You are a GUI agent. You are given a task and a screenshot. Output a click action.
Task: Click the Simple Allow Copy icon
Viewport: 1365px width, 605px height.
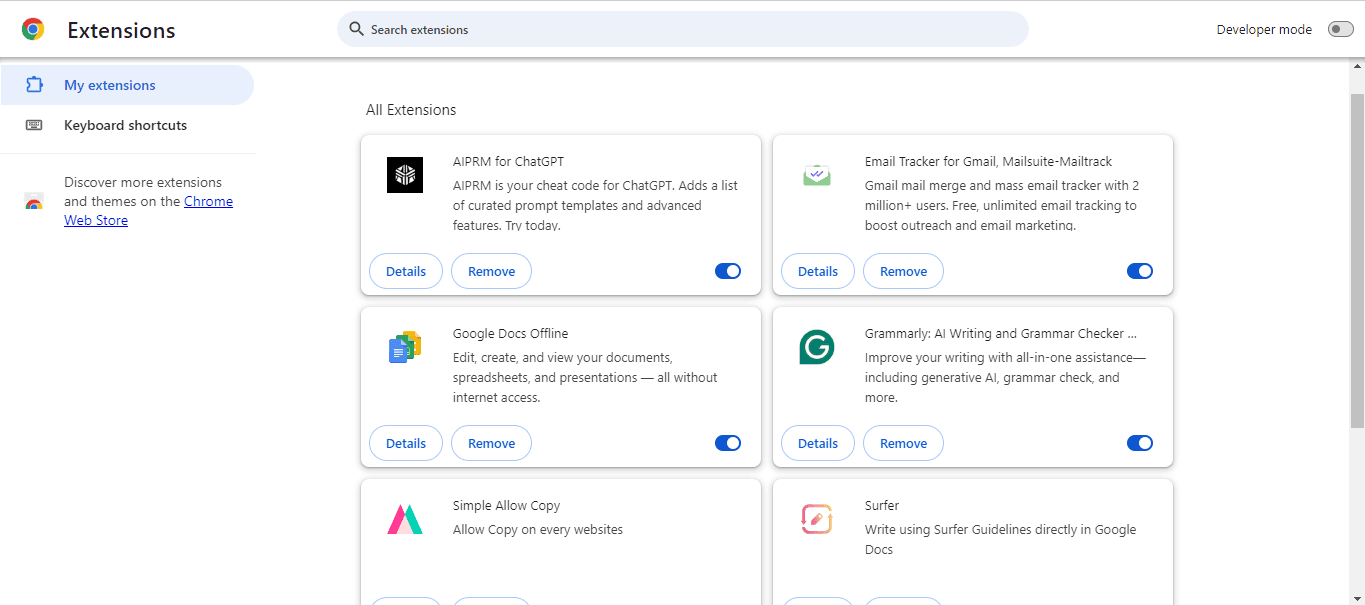(x=405, y=519)
